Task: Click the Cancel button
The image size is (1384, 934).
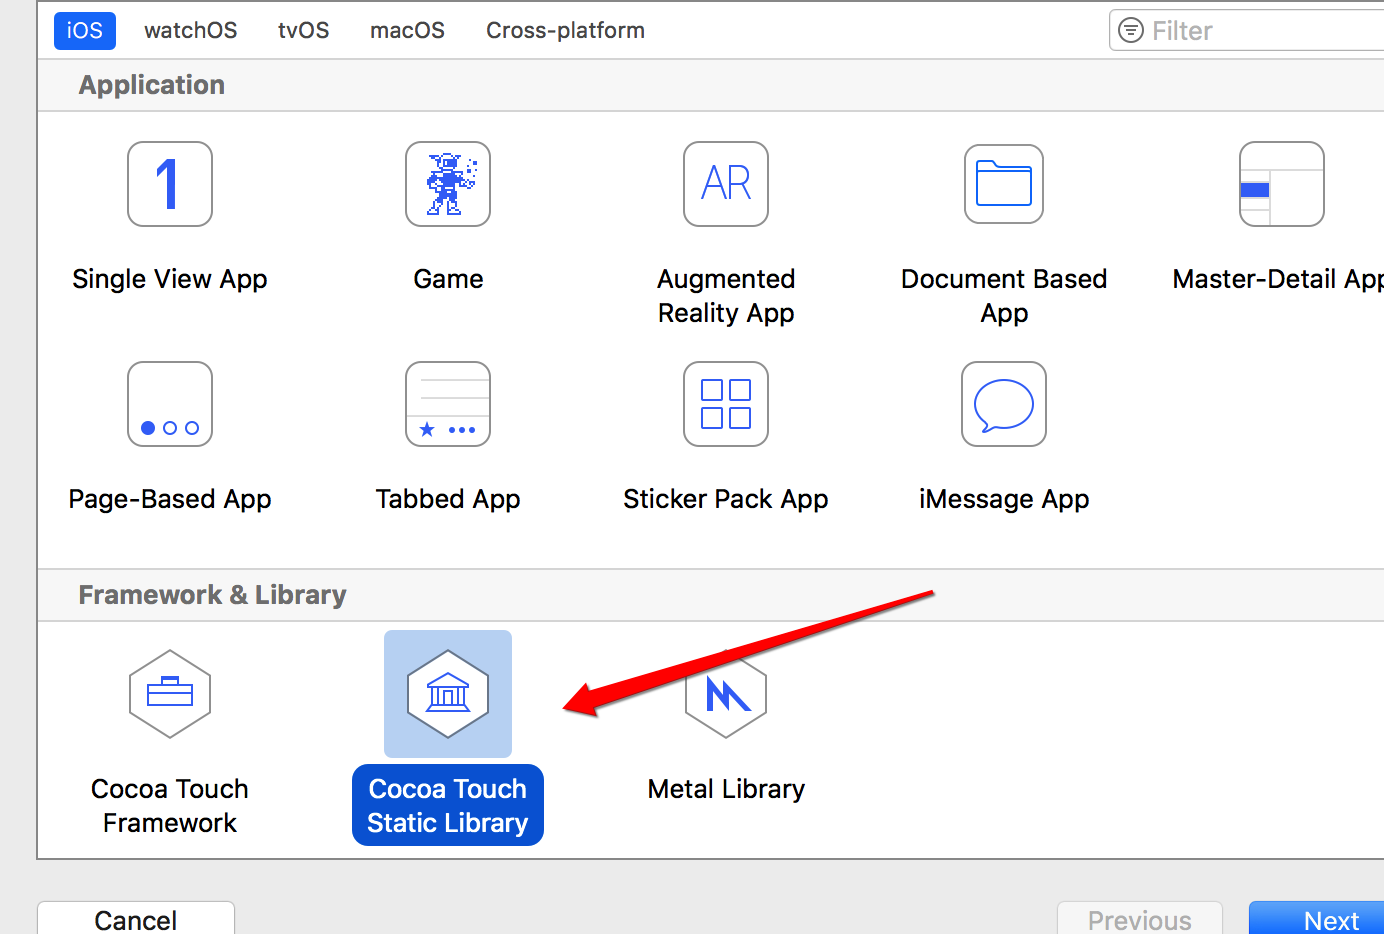Action: point(136,918)
